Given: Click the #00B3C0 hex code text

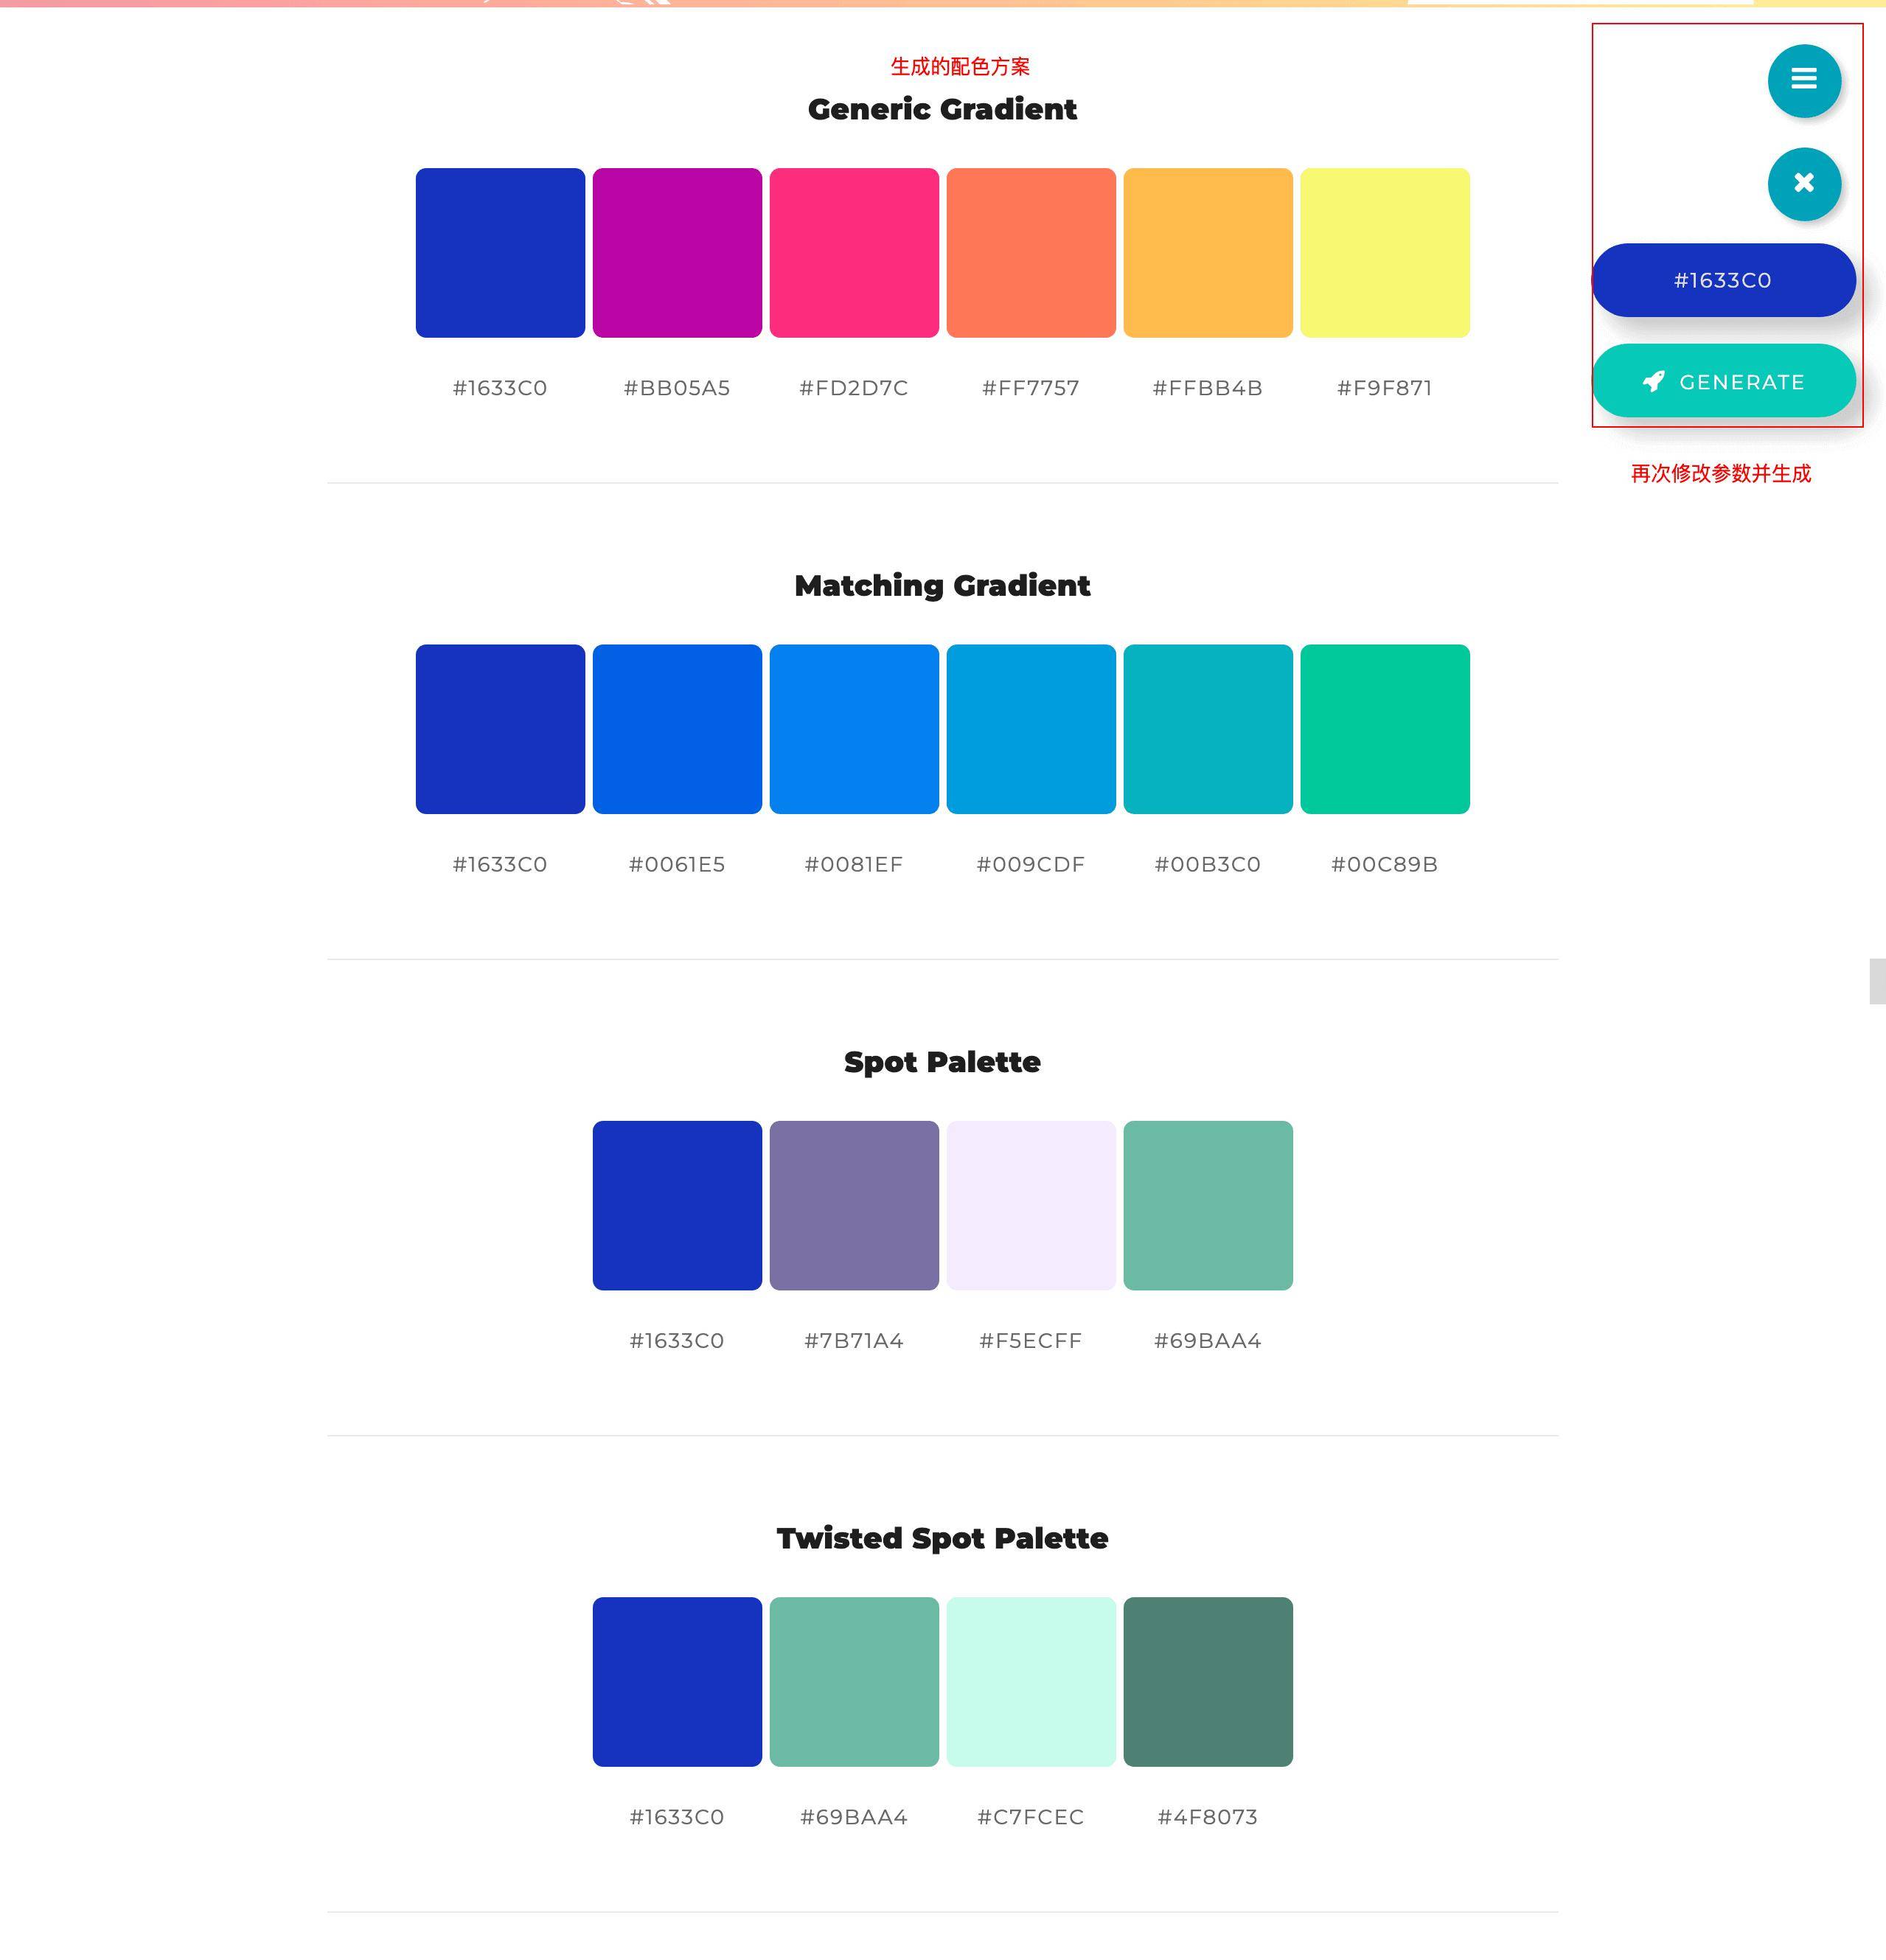Looking at the screenshot, I should 1207,864.
